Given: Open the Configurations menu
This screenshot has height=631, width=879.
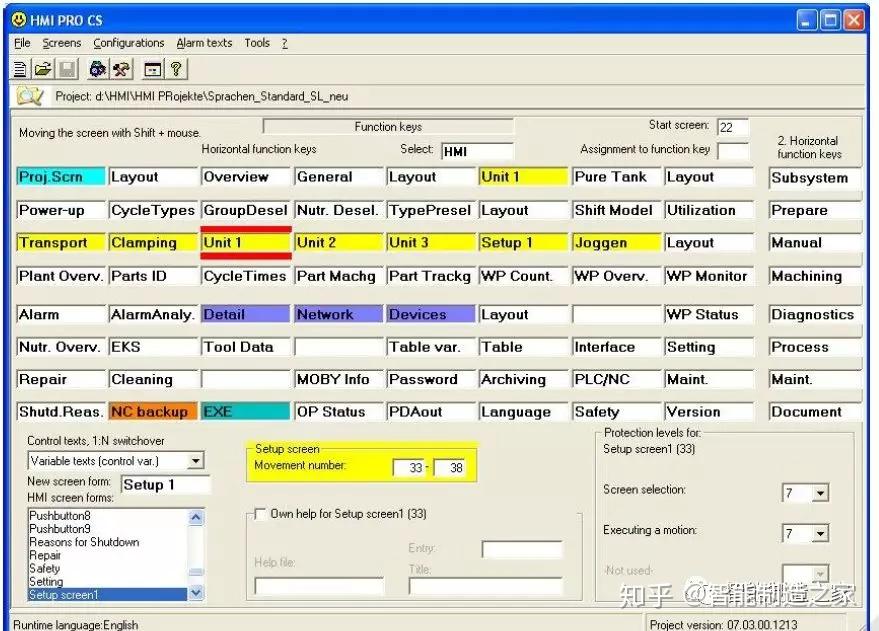Looking at the screenshot, I should tap(128, 43).
